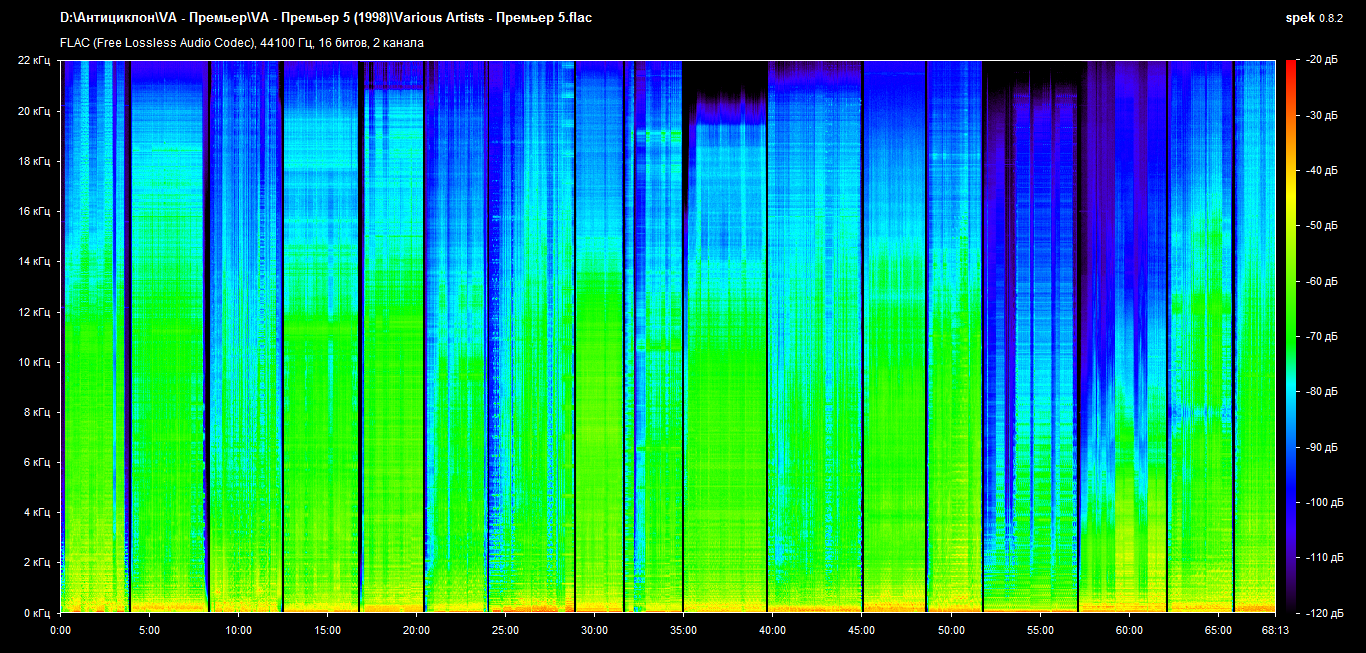Select the 0:00 time axis label
Image resolution: width=1366 pixels, height=653 pixels.
[x=60, y=631]
